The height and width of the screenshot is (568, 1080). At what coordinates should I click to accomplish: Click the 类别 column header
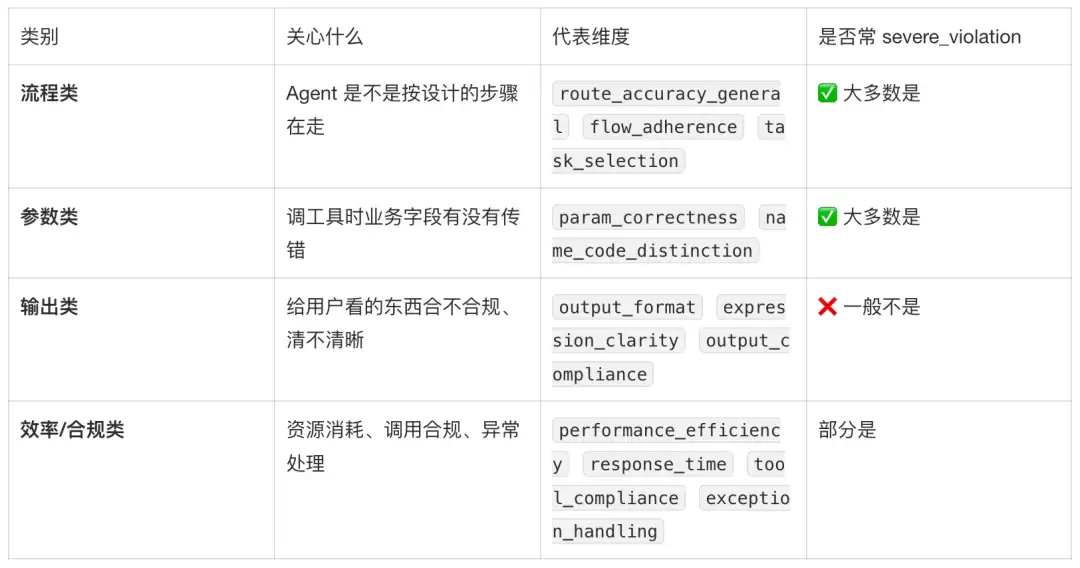click(x=39, y=36)
